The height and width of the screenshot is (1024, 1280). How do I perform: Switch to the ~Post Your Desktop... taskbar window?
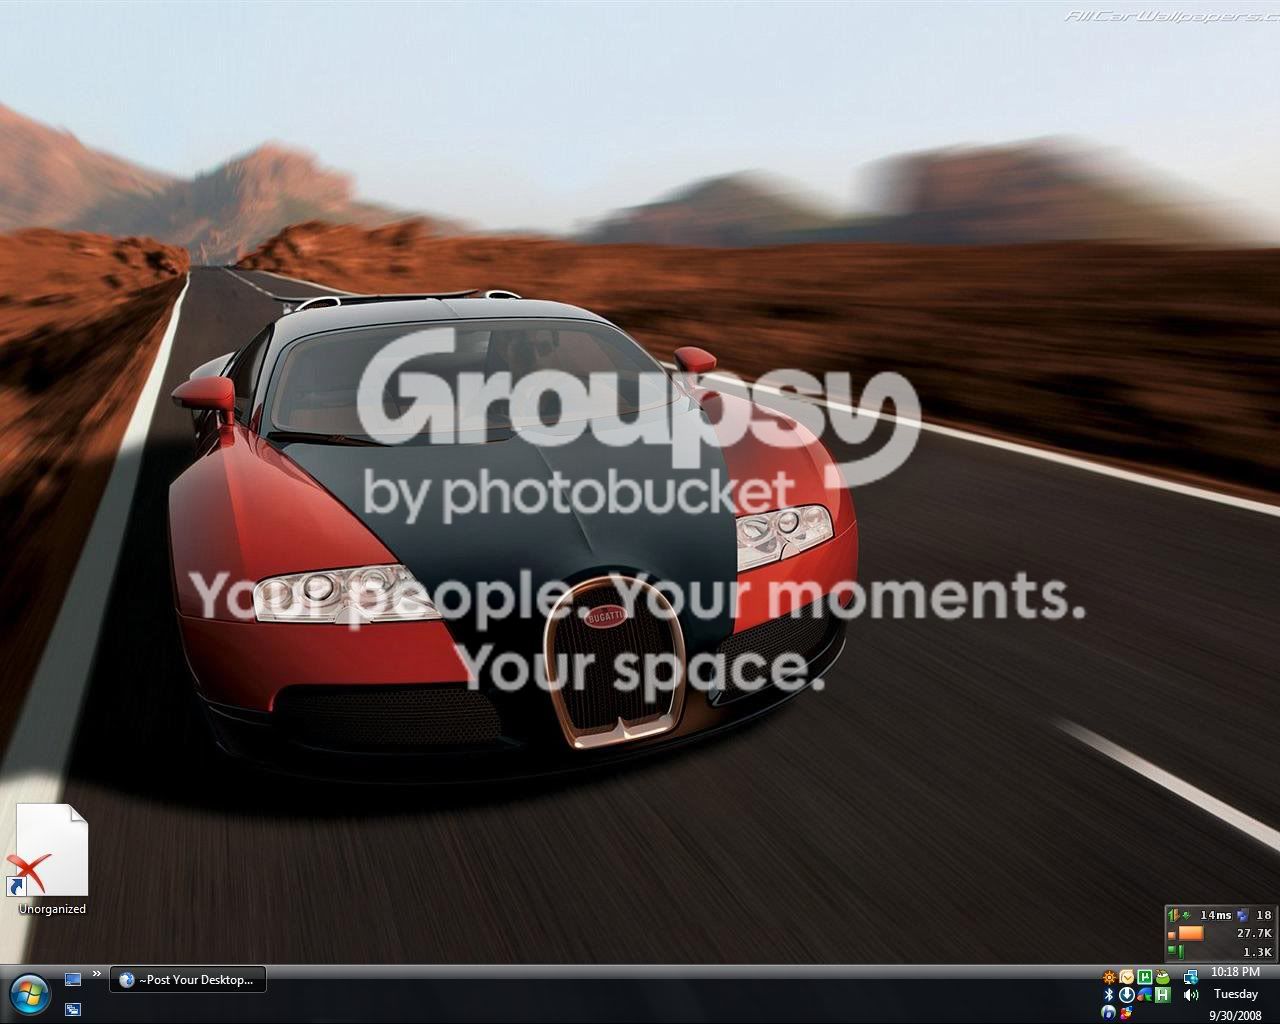pos(188,979)
